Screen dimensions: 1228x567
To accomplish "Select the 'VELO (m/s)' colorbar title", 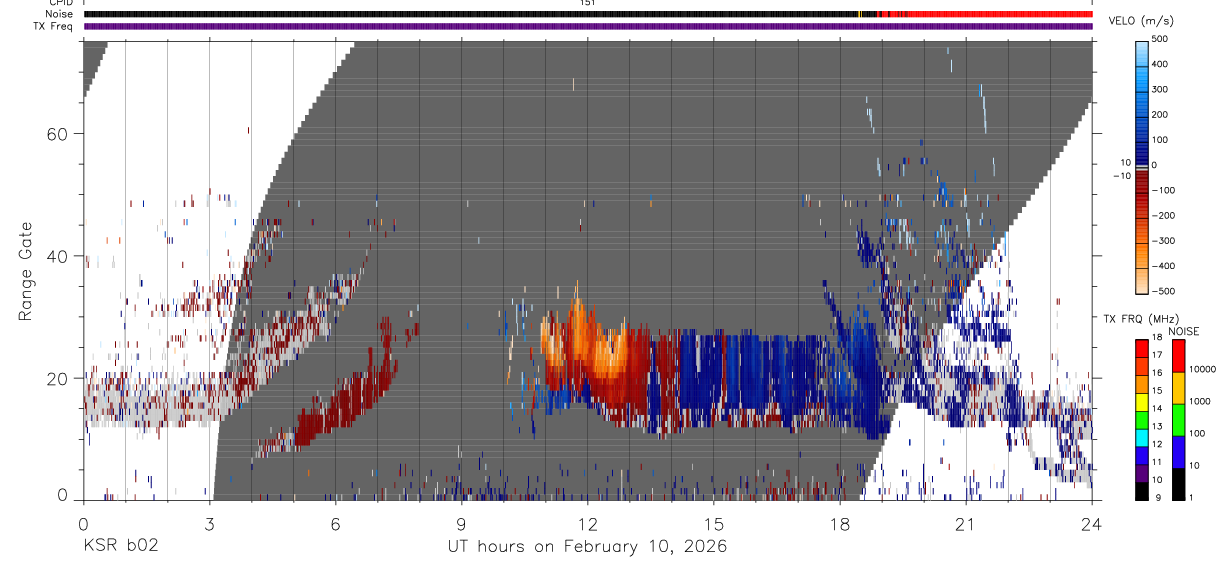I will coord(1141,21).
